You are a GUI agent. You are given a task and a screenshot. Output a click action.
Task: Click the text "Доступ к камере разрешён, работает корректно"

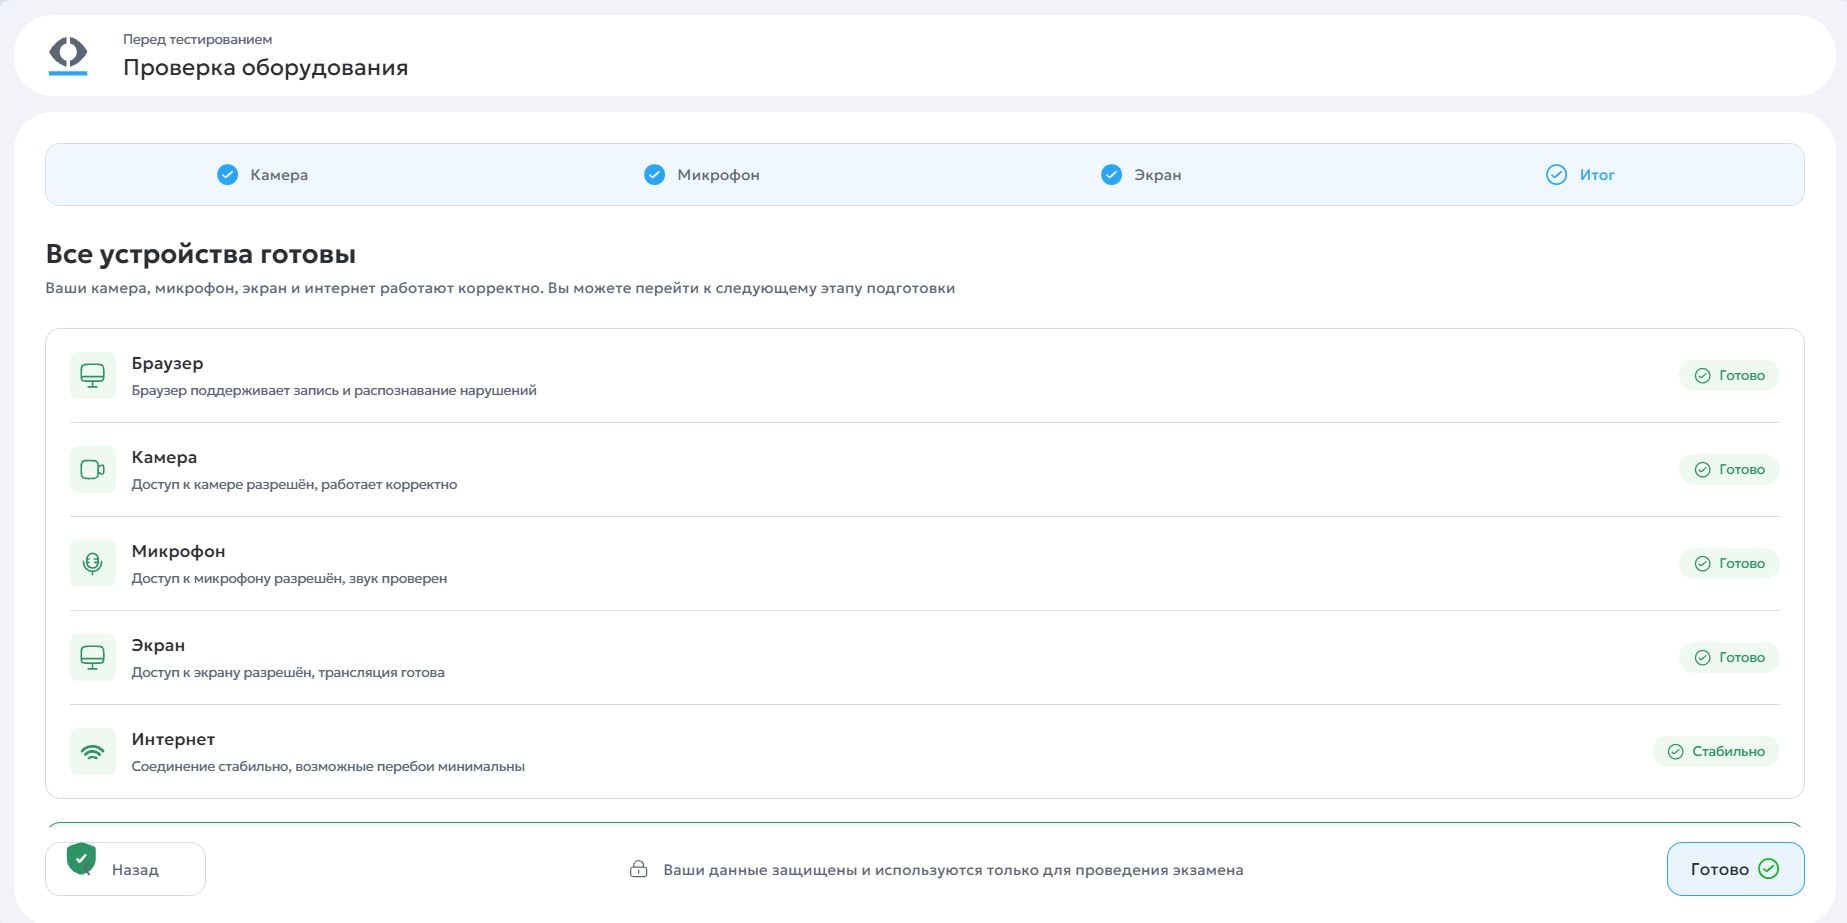[294, 485]
